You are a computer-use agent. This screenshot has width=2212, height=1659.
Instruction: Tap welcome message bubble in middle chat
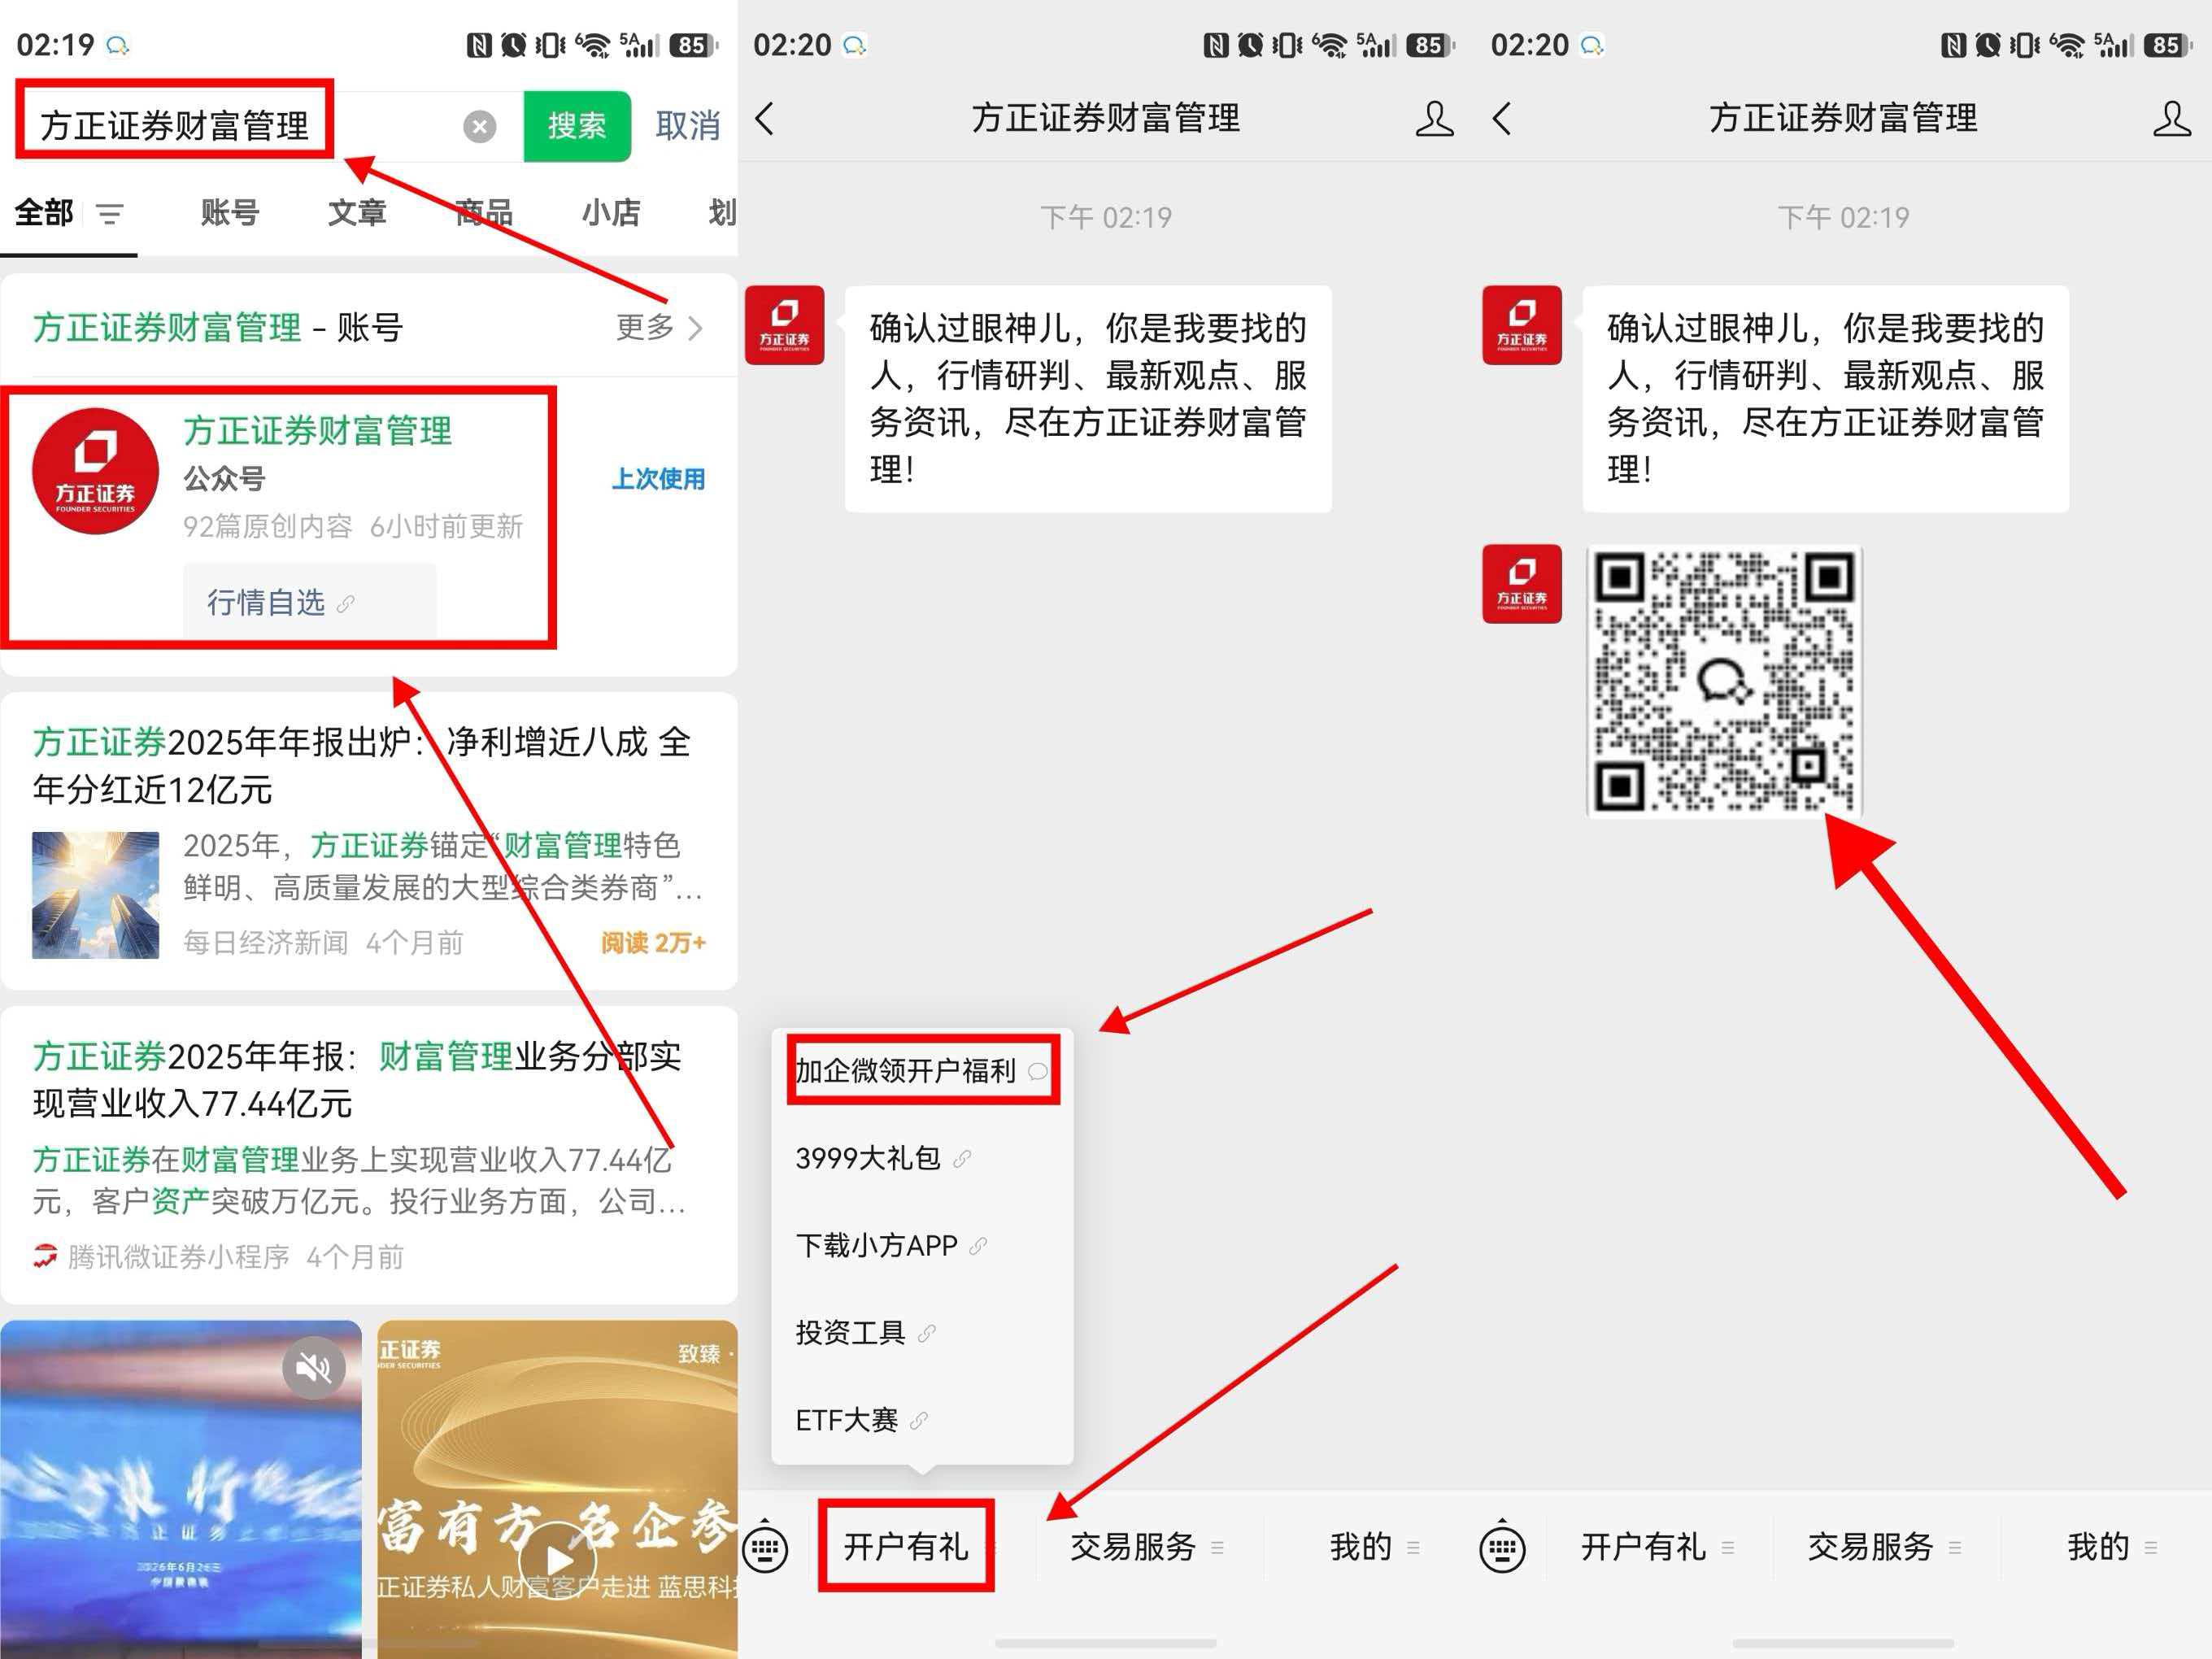pos(1088,399)
